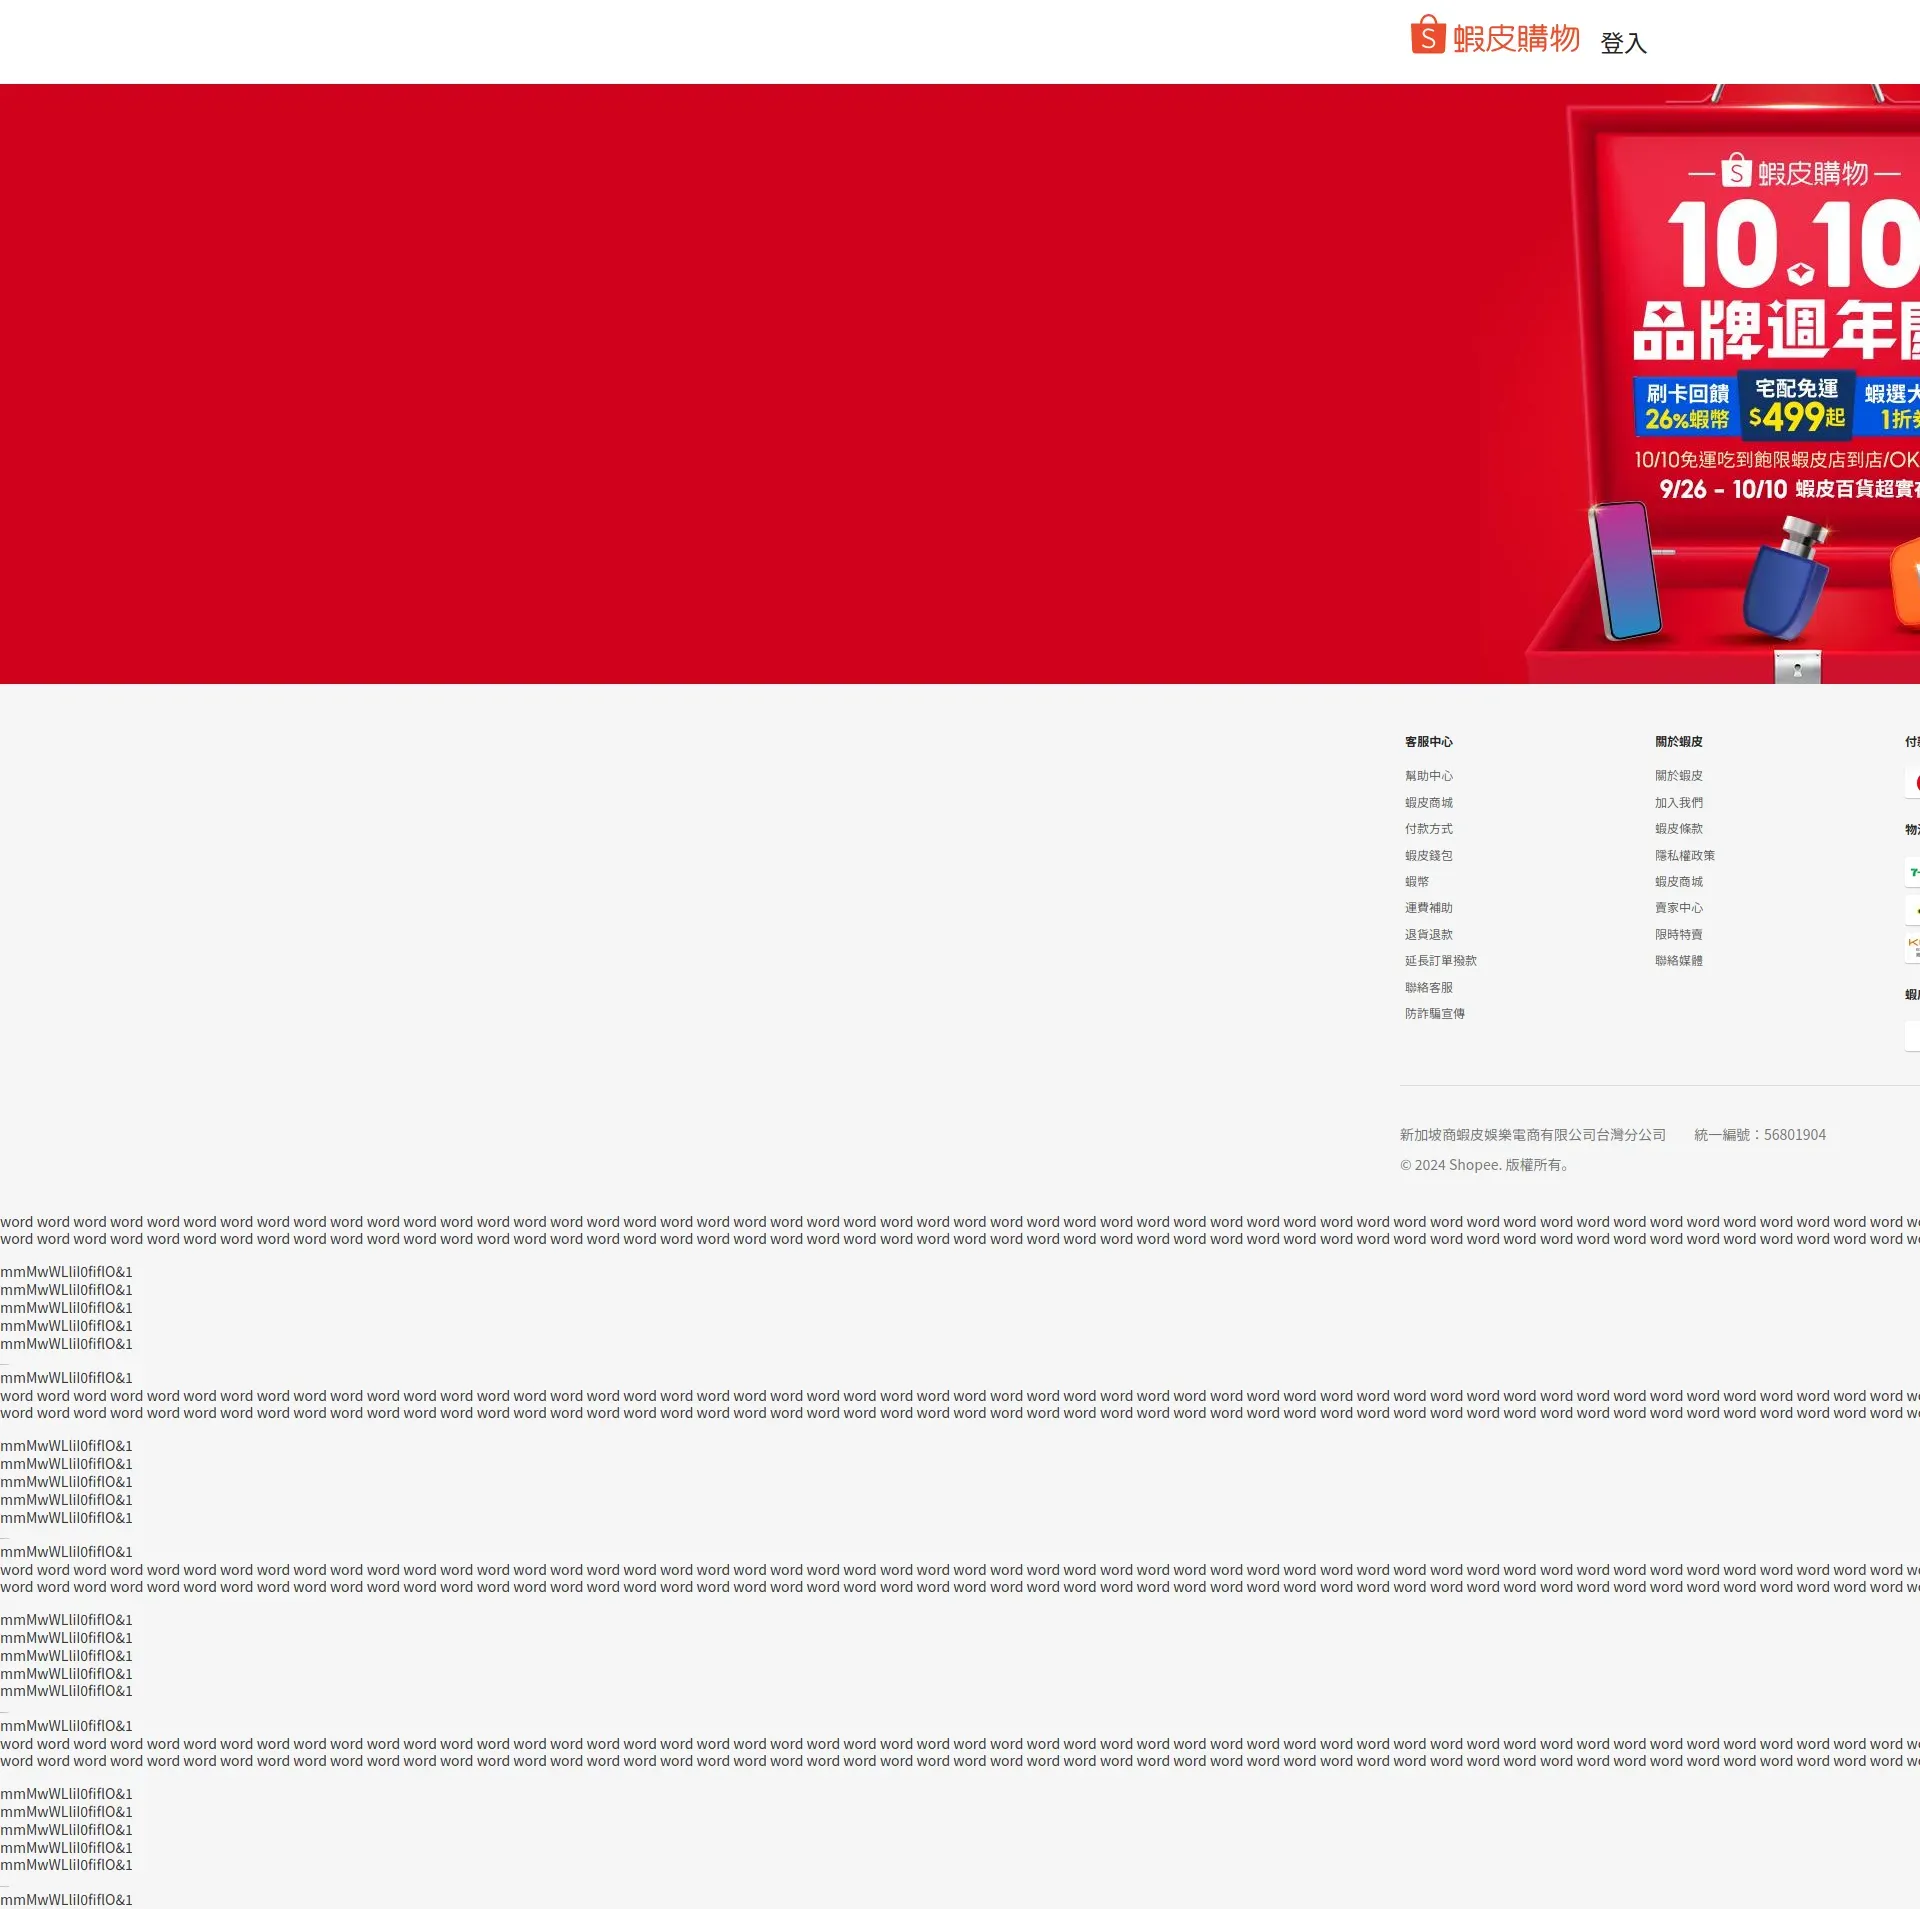Click the Shopee shopping bag logo in header
Viewport: 1920px width, 1909px height.
1427,35
